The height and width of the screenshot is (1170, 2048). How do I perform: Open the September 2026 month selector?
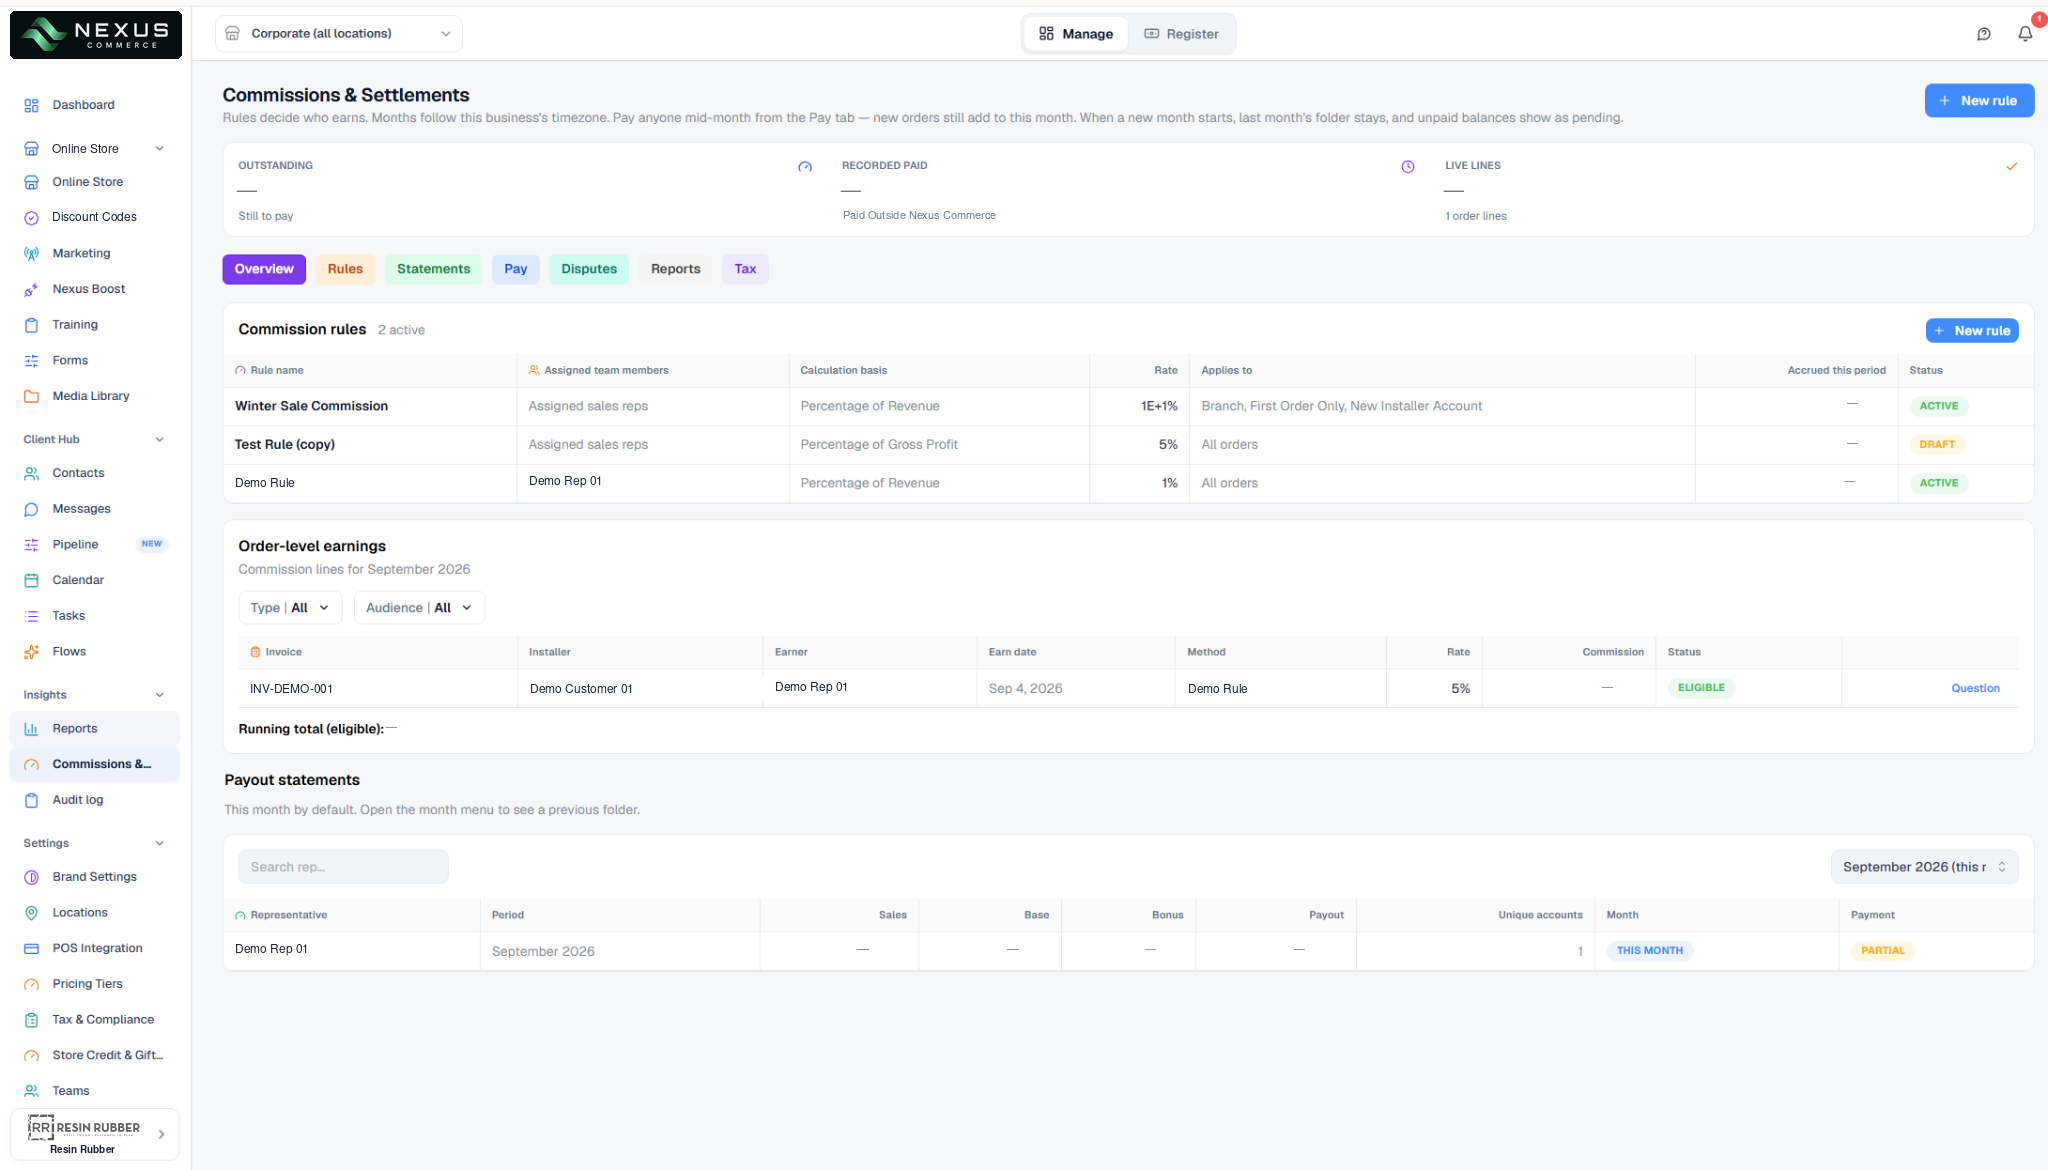pos(1924,867)
